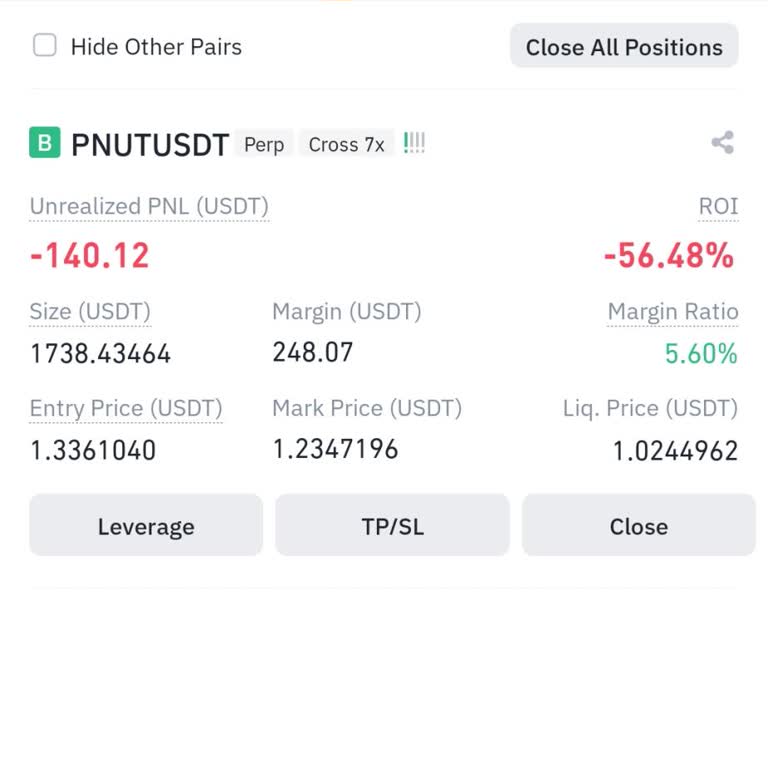Open the TP/SL settings

pyautogui.click(x=392, y=526)
